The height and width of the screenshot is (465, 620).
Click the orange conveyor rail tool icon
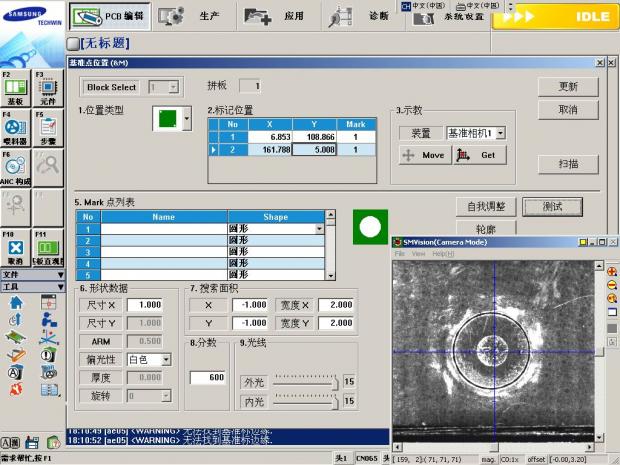(x=16, y=355)
